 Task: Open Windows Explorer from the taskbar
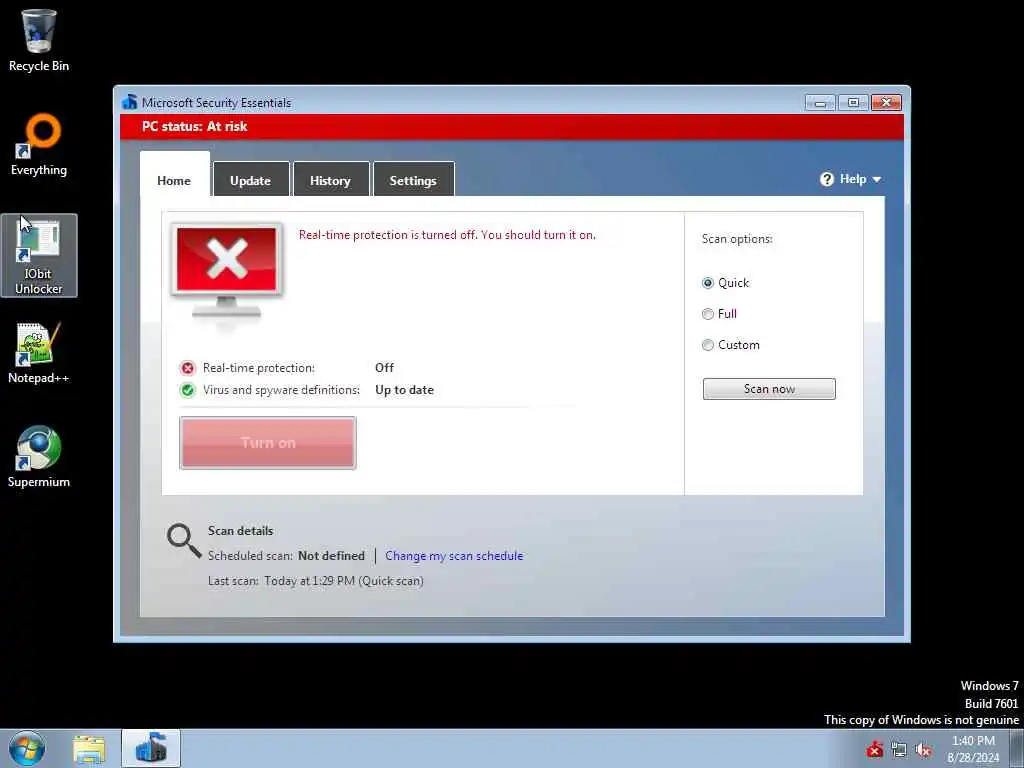click(x=89, y=749)
